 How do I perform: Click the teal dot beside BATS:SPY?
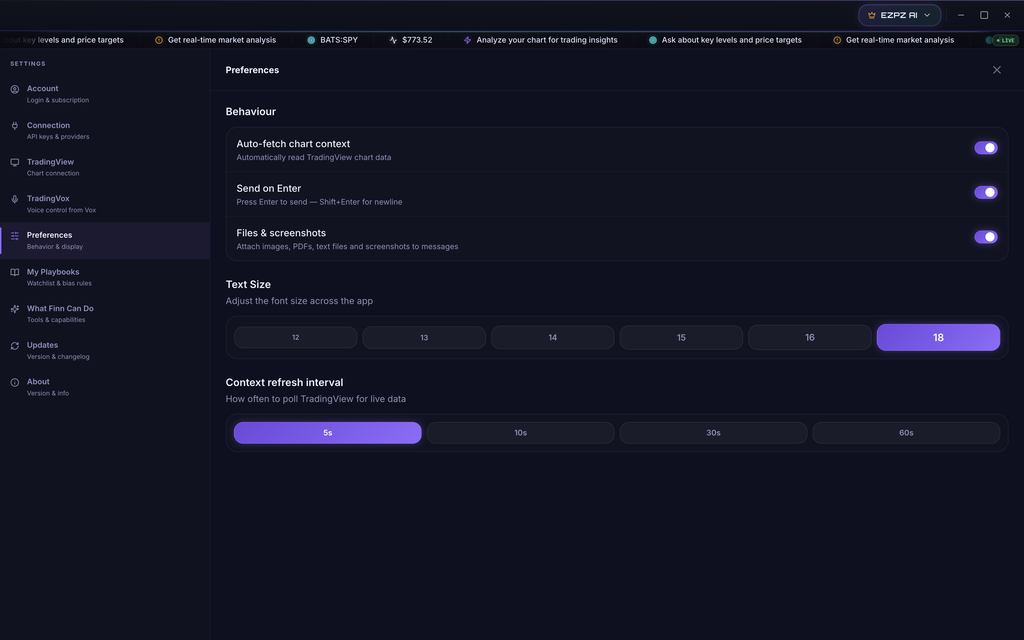point(311,40)
